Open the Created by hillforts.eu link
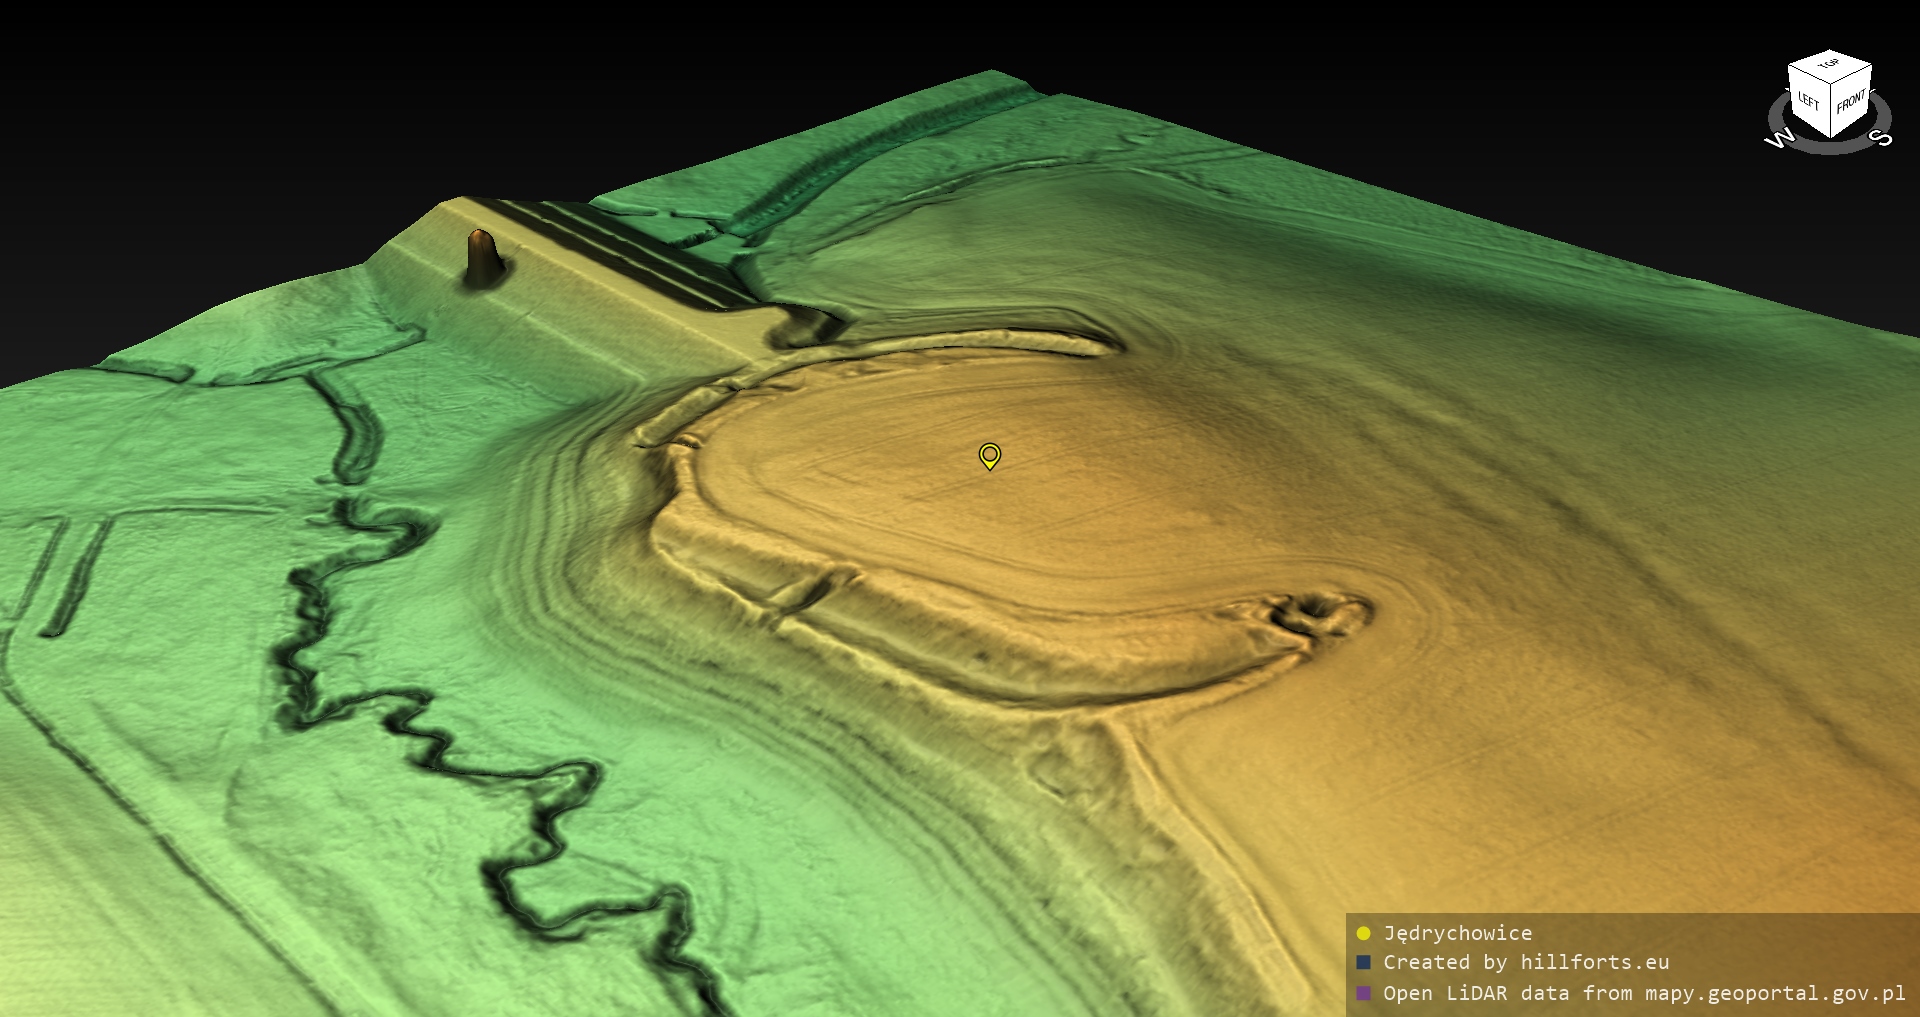This screenshot has height=1017, width=1920. pos(1525,963)
